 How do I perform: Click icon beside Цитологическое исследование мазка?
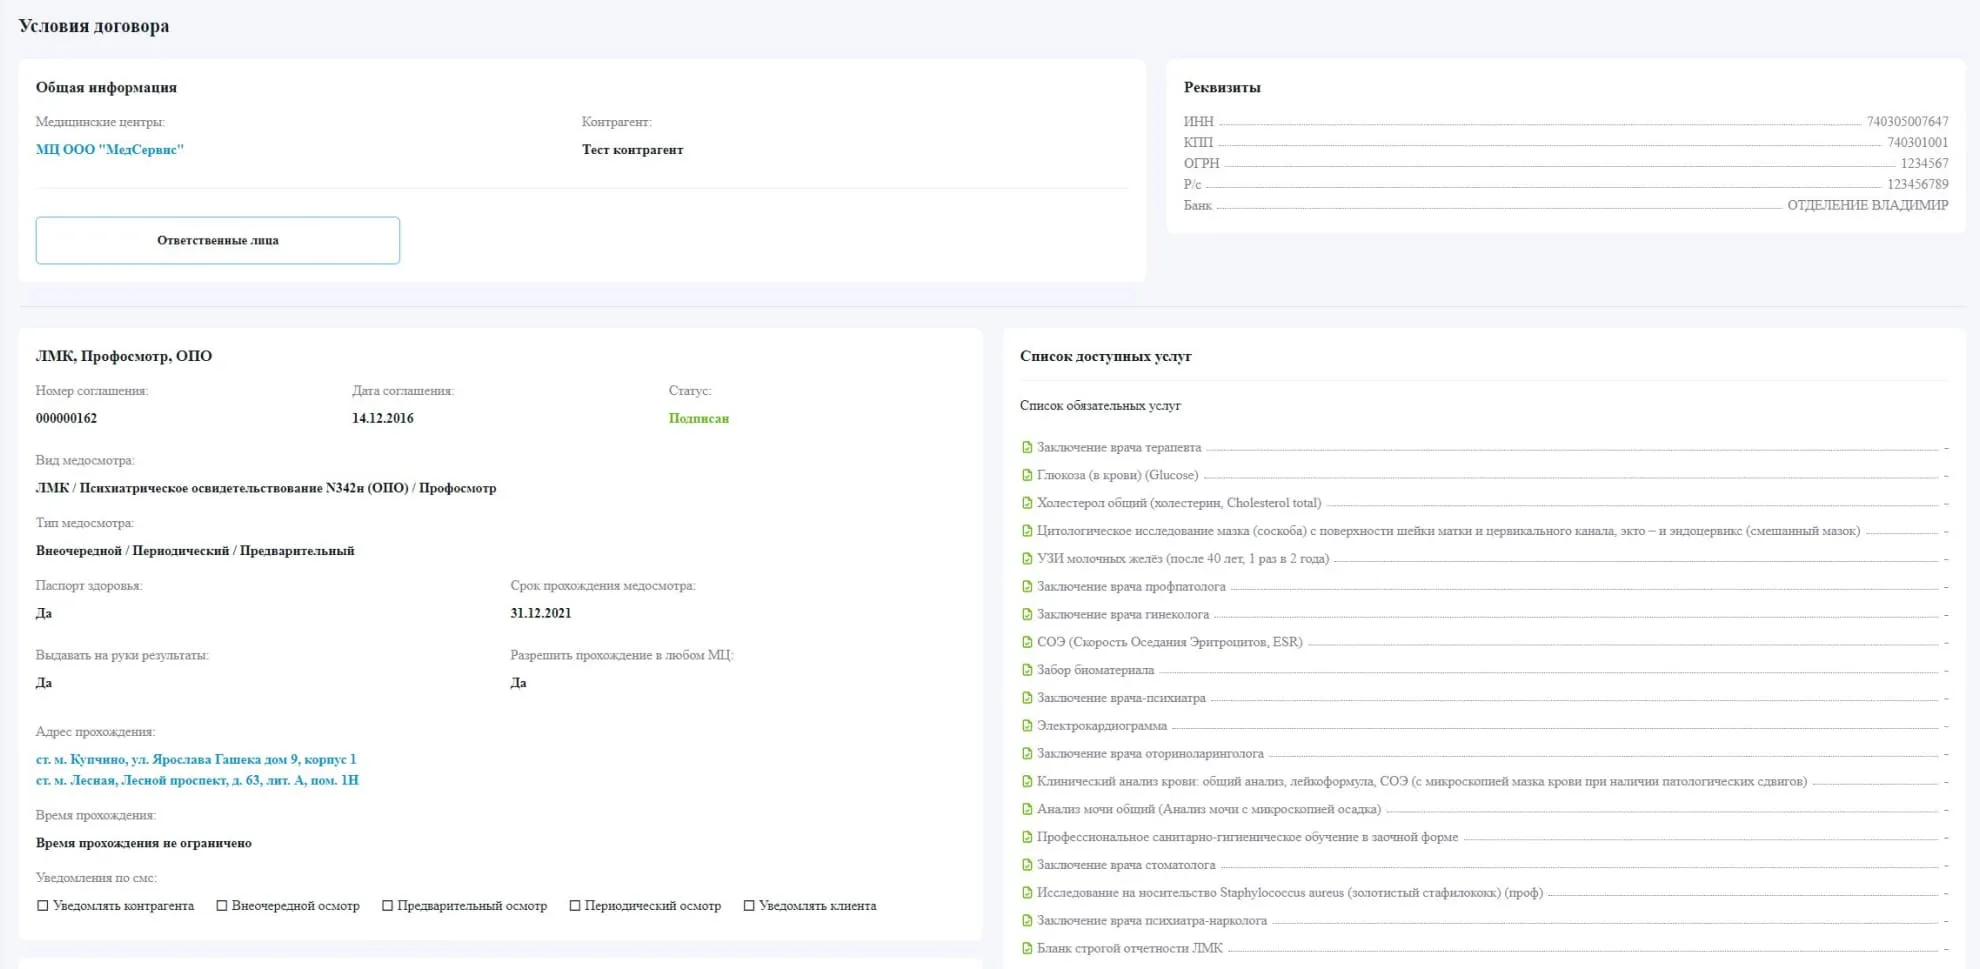coord(1027,531)
